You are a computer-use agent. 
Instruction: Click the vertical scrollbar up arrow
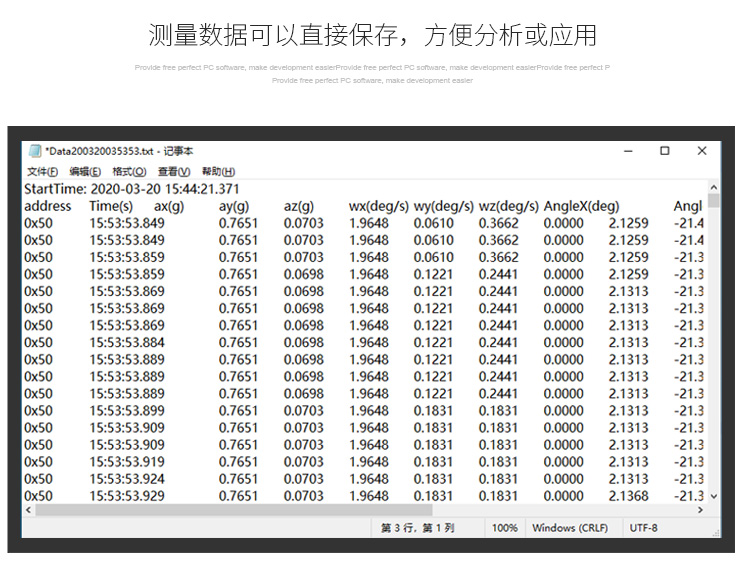point(713,187)
